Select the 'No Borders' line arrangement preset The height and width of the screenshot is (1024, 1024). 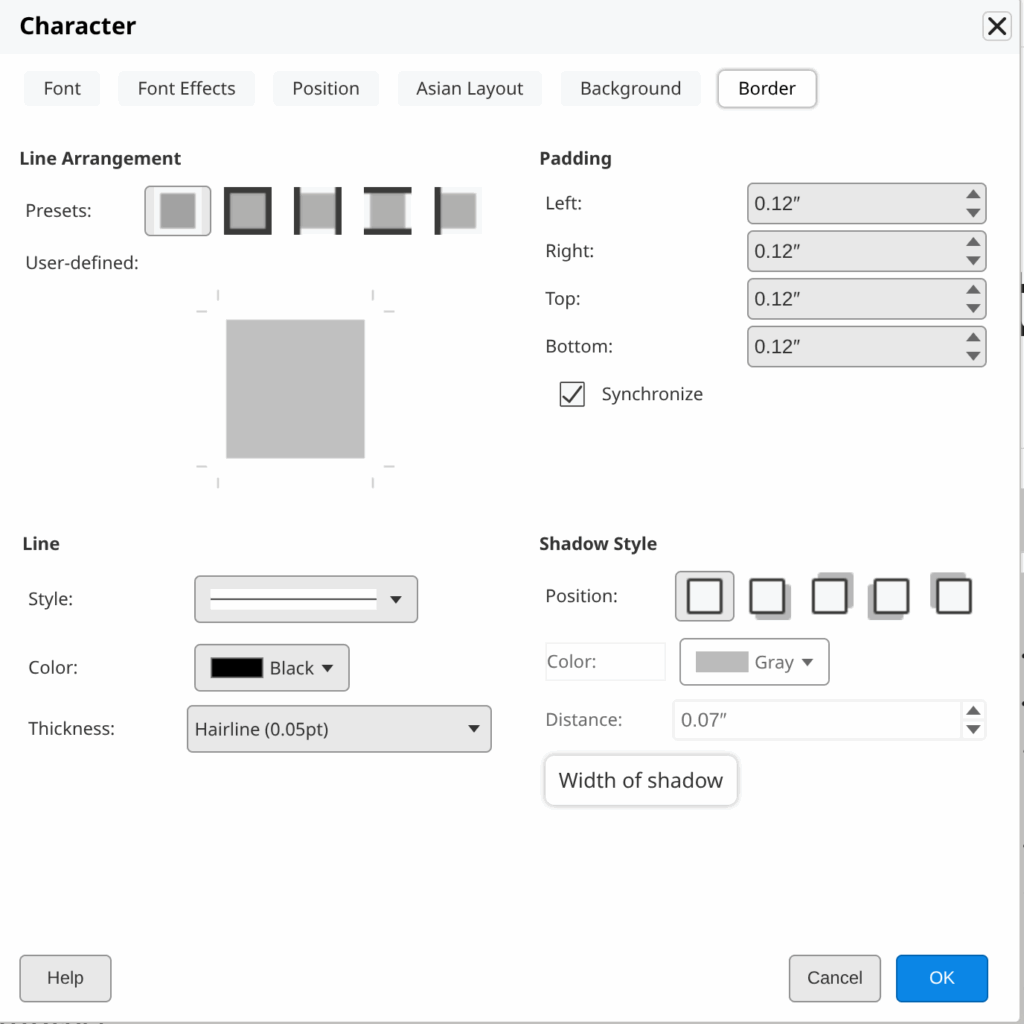(178, 211)
